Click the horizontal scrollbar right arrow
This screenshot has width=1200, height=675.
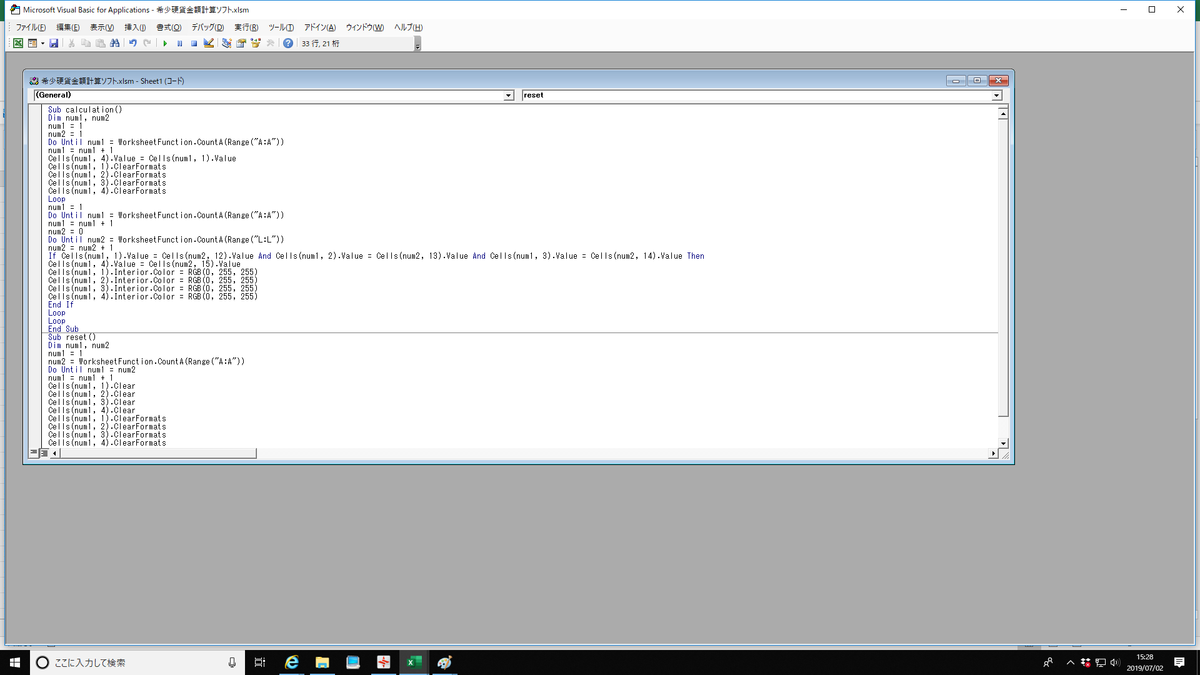pos(993,453)
